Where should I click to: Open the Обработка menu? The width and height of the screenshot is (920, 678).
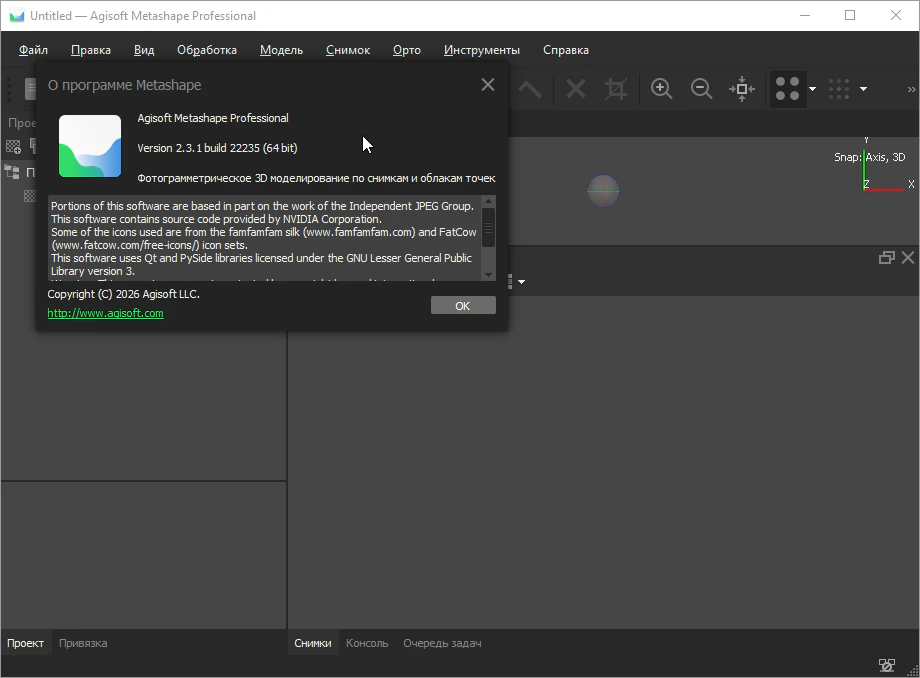207,50
